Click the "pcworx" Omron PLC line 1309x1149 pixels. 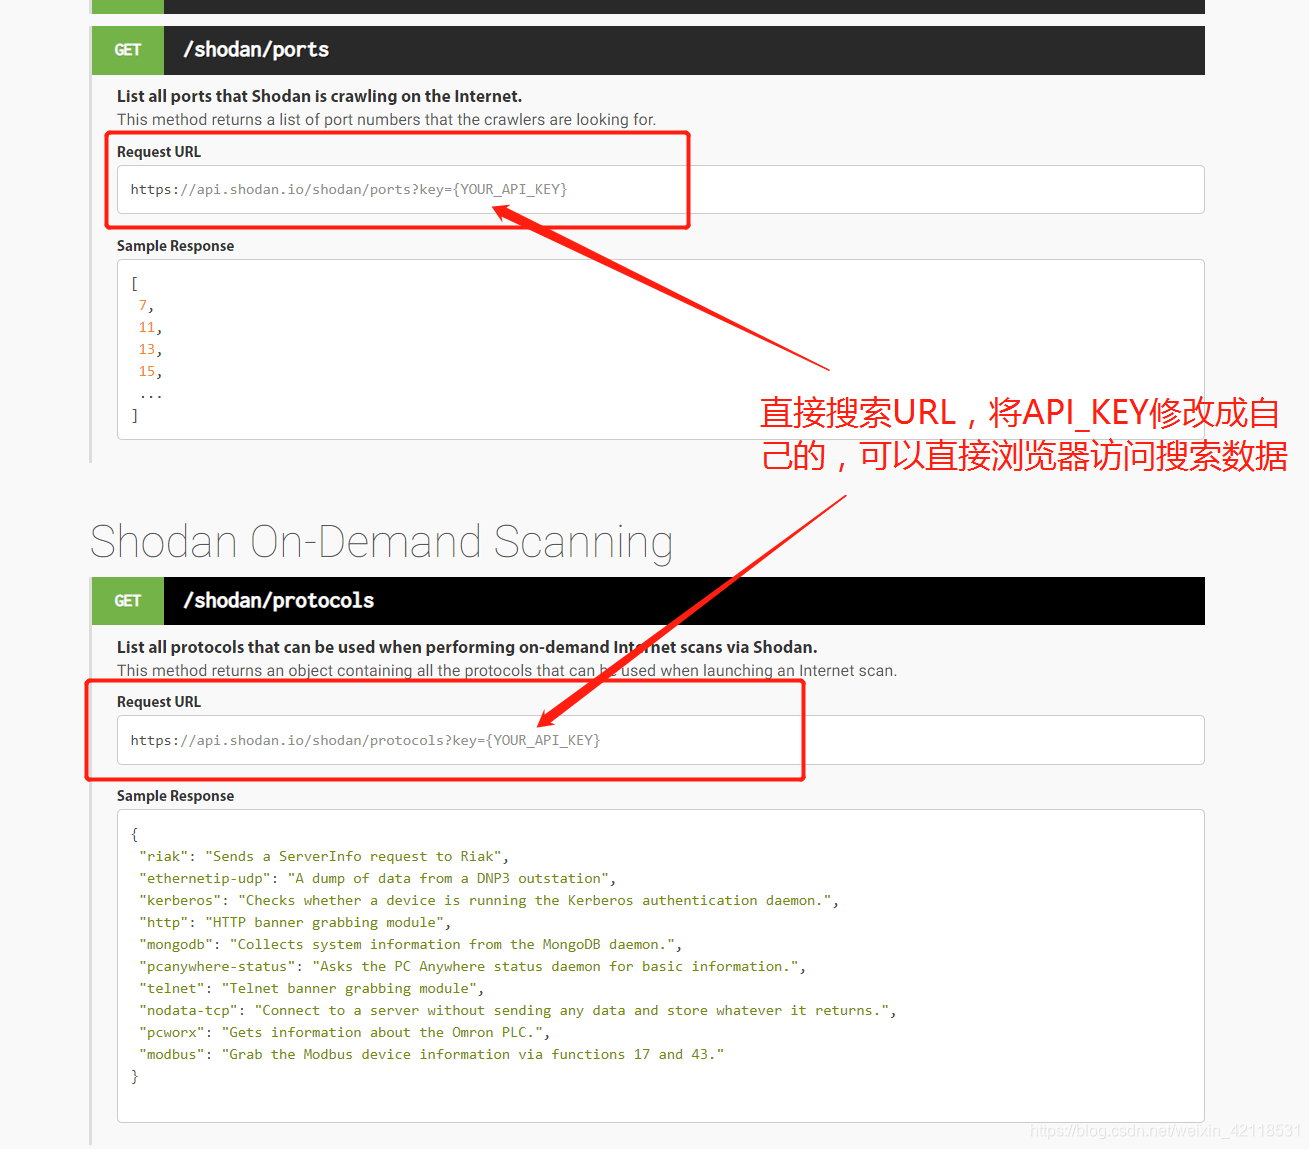pos(345,1033)
